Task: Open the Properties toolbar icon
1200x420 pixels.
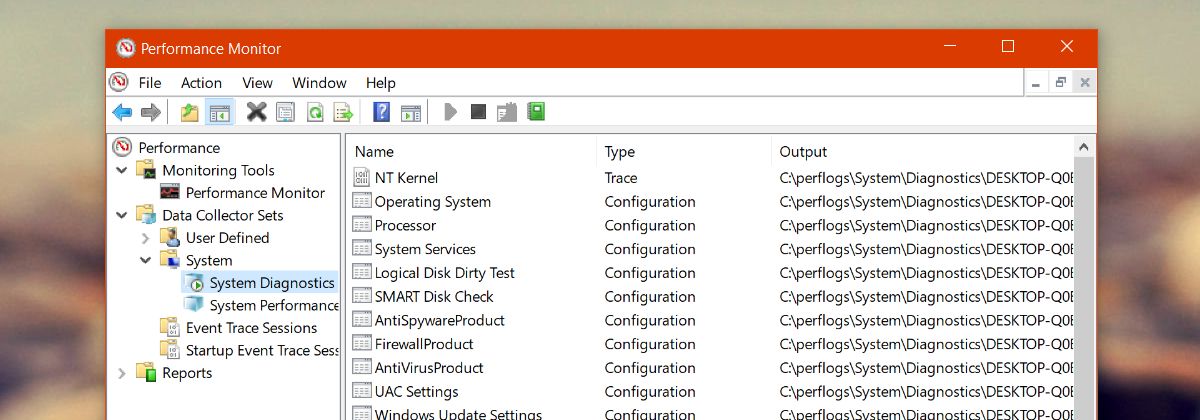Action: coord(285,112)
